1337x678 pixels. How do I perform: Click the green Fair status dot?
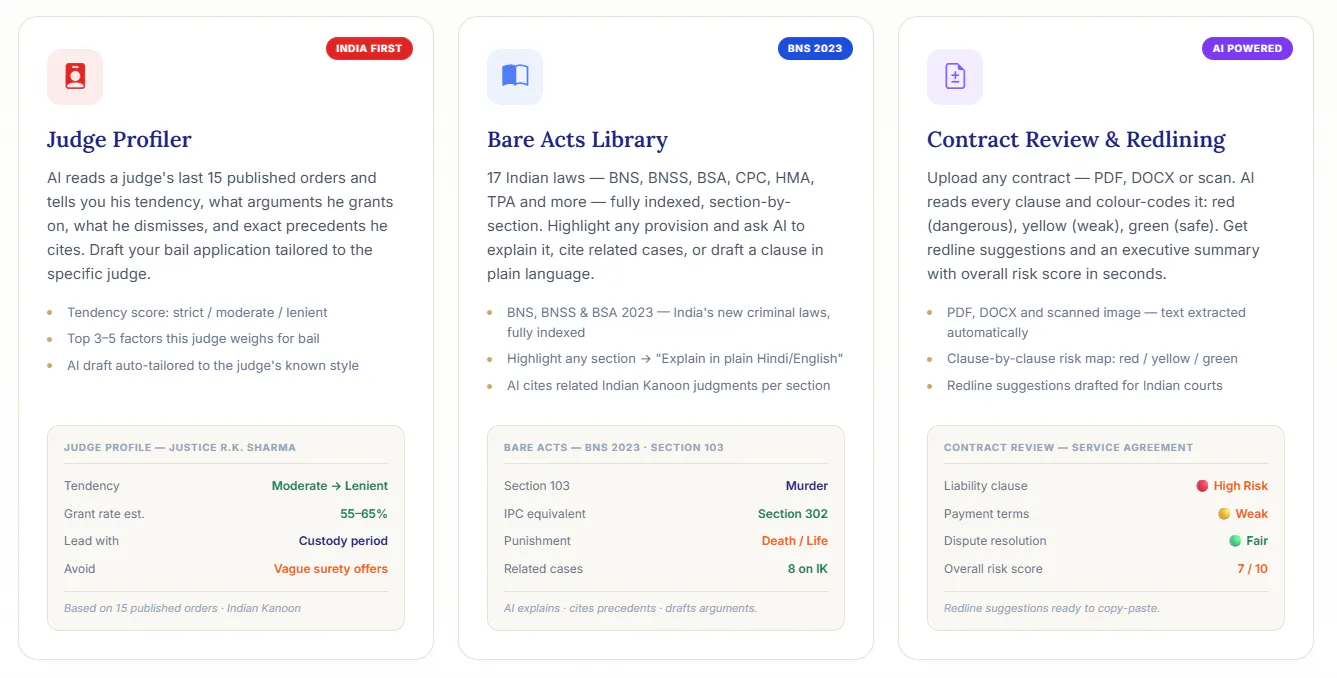coord(1235,541)
